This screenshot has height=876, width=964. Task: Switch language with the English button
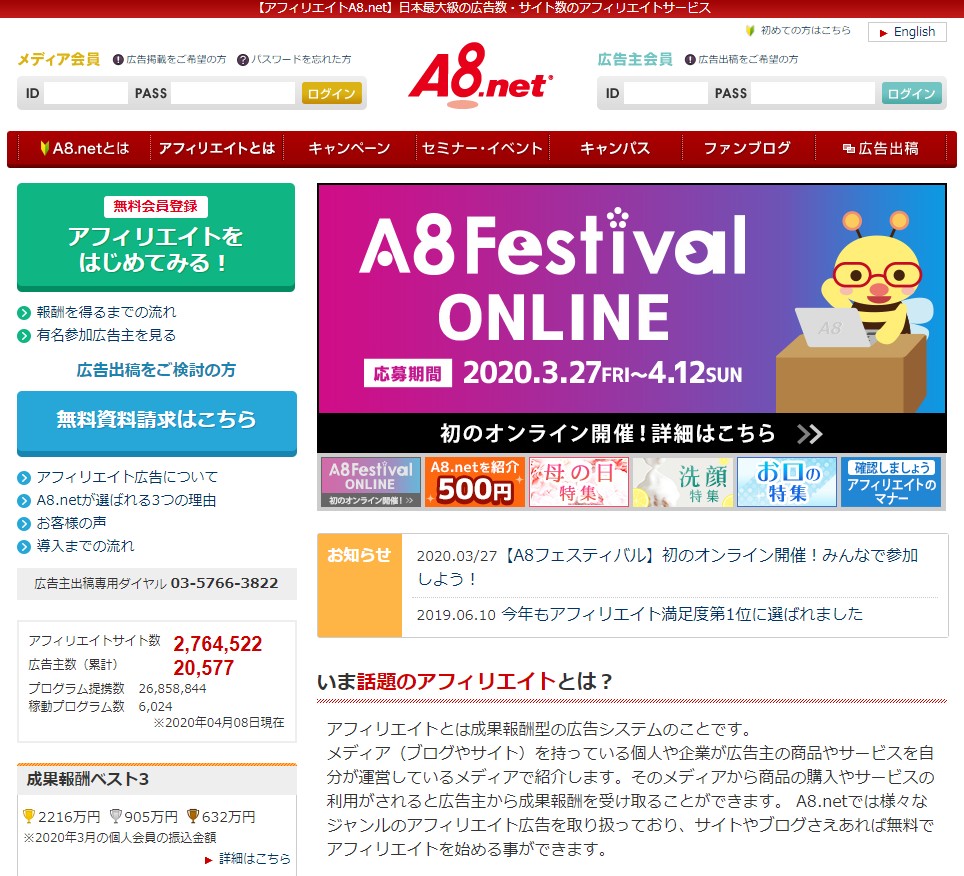click(907, 32)
